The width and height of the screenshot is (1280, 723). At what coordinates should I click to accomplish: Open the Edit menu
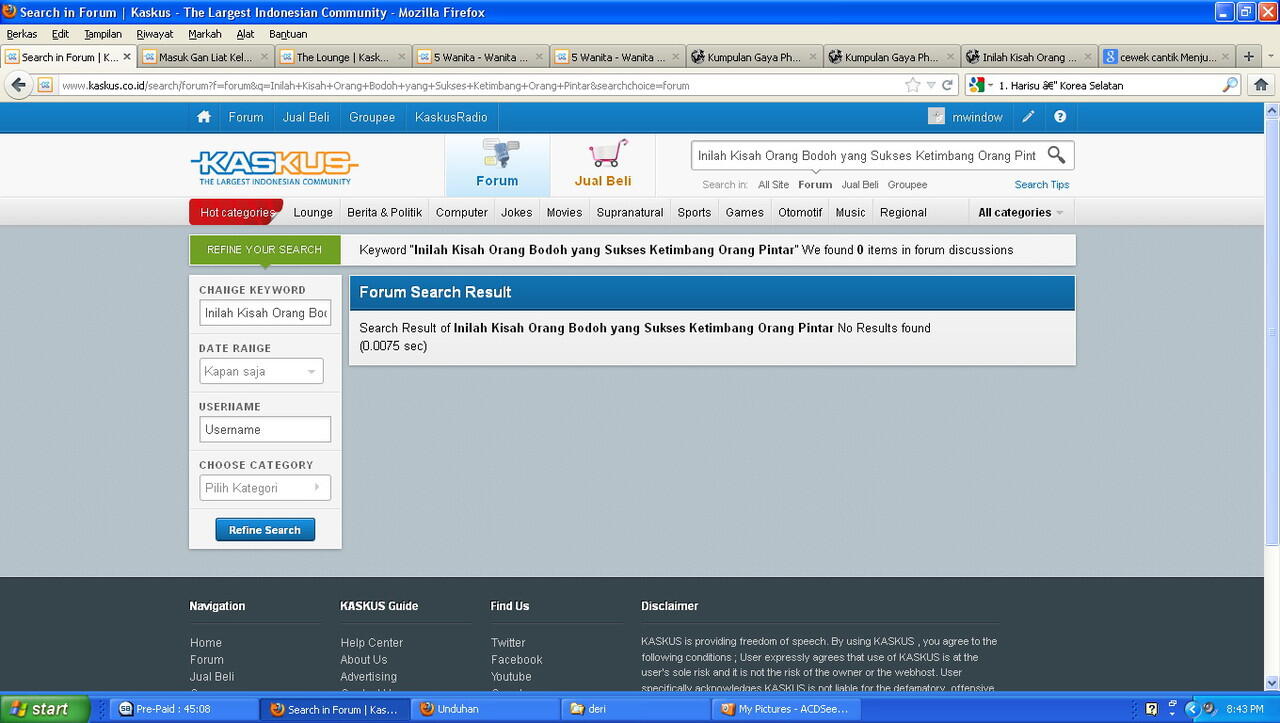tap(60, 34)
